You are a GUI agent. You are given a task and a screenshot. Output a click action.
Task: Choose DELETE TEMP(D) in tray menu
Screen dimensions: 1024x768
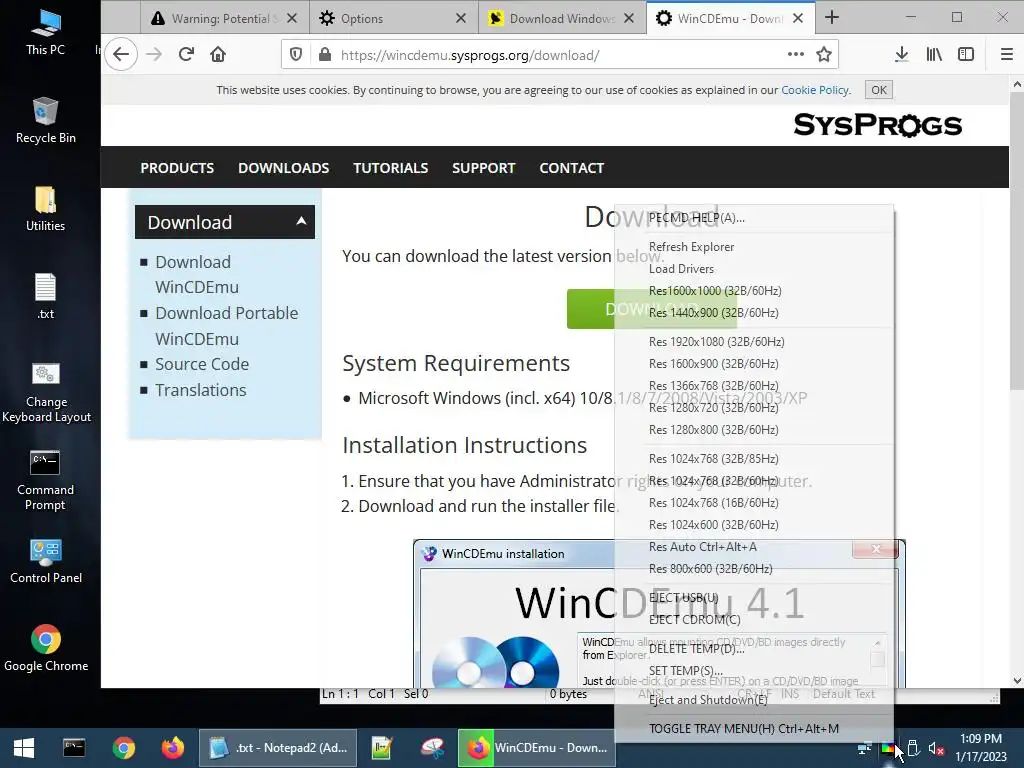click(754, 648)
